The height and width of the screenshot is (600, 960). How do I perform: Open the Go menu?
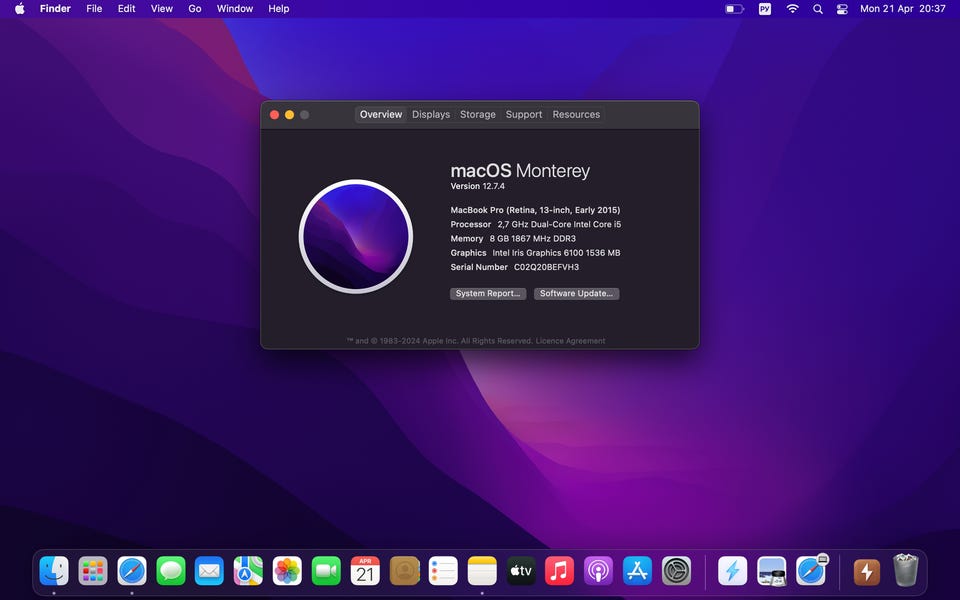(195, 9)
